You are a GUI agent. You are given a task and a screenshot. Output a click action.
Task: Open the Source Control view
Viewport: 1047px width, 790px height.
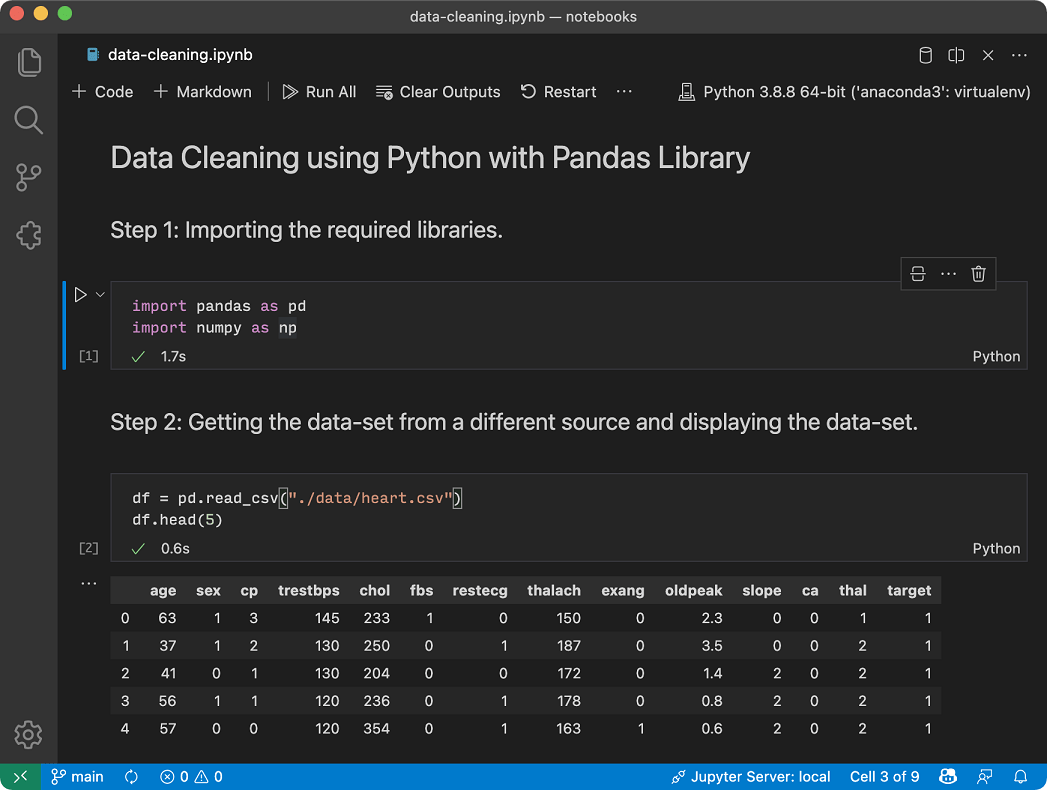click(29, 177)
